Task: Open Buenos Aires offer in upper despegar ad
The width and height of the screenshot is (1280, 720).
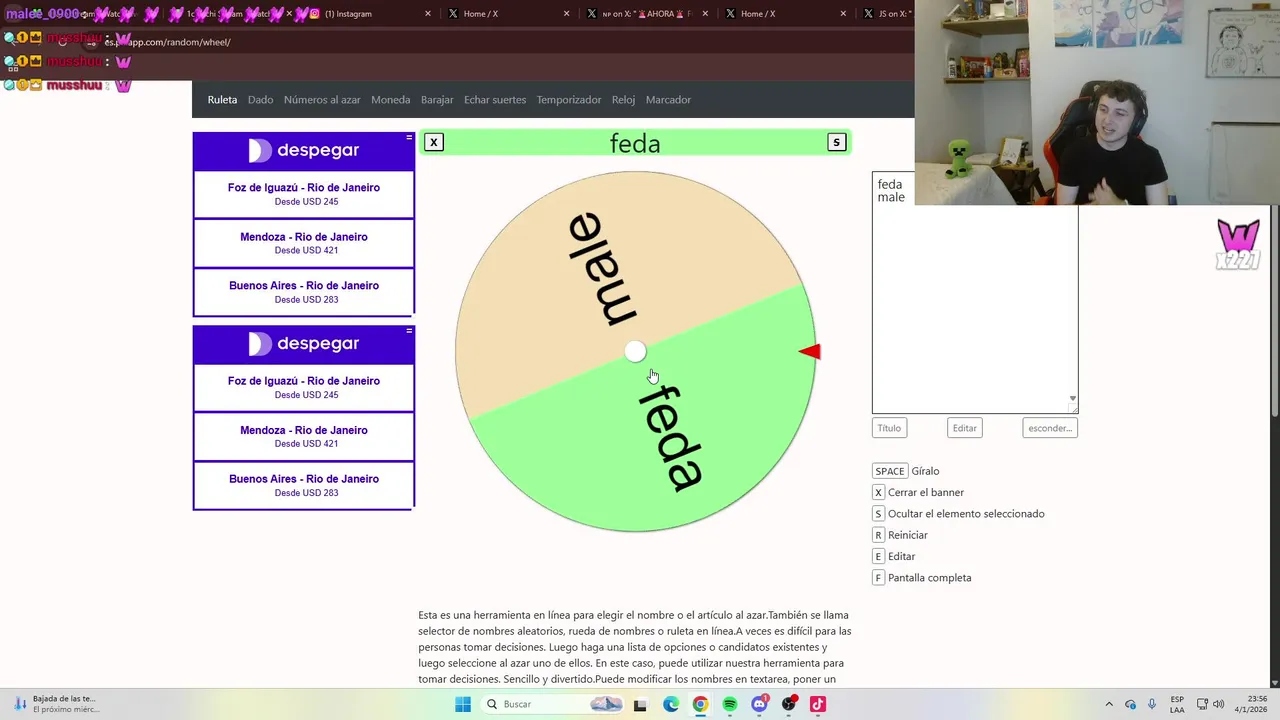Action: [303, 292]
